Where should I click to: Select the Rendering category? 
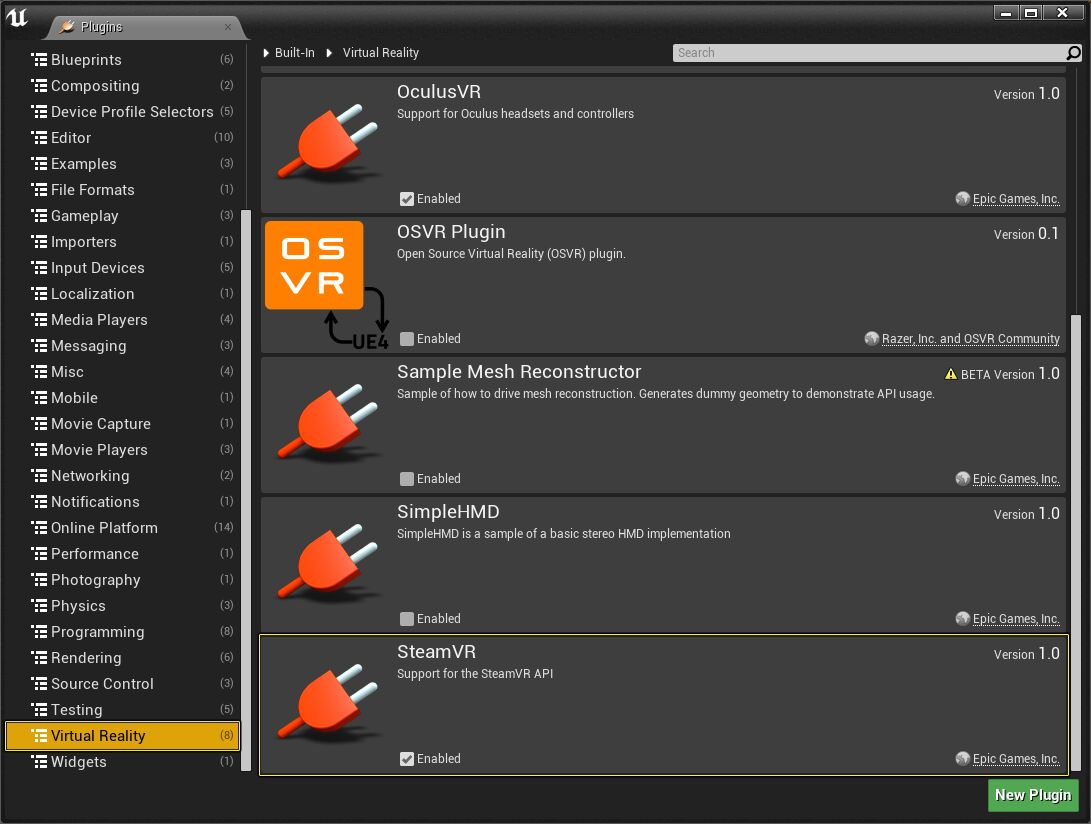click(x=86, y=658)
